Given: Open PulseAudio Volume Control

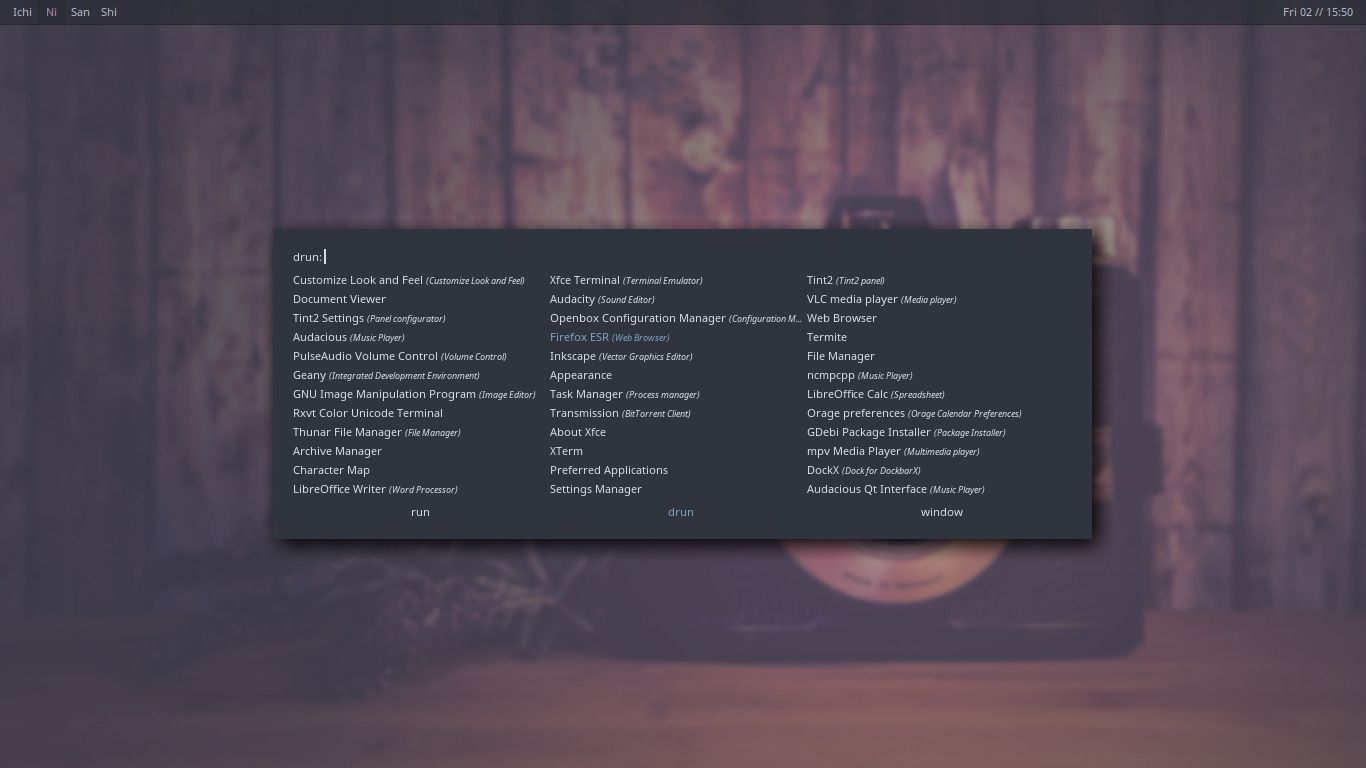Looking at the screenshot, I should click(365, 356).
